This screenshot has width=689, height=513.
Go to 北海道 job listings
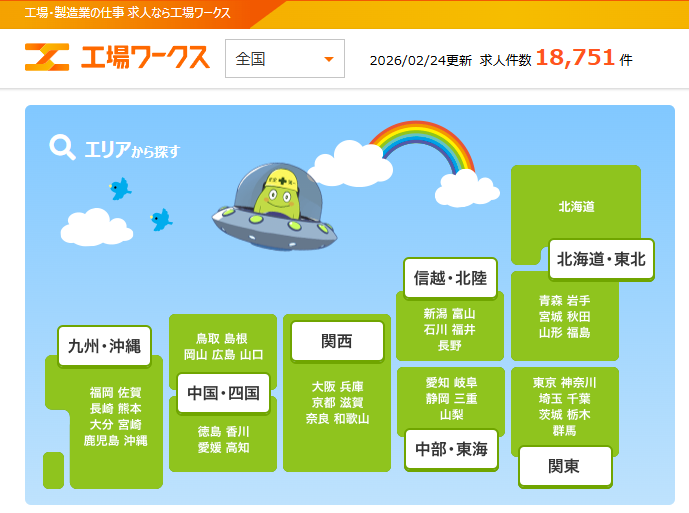coord(576,207)
